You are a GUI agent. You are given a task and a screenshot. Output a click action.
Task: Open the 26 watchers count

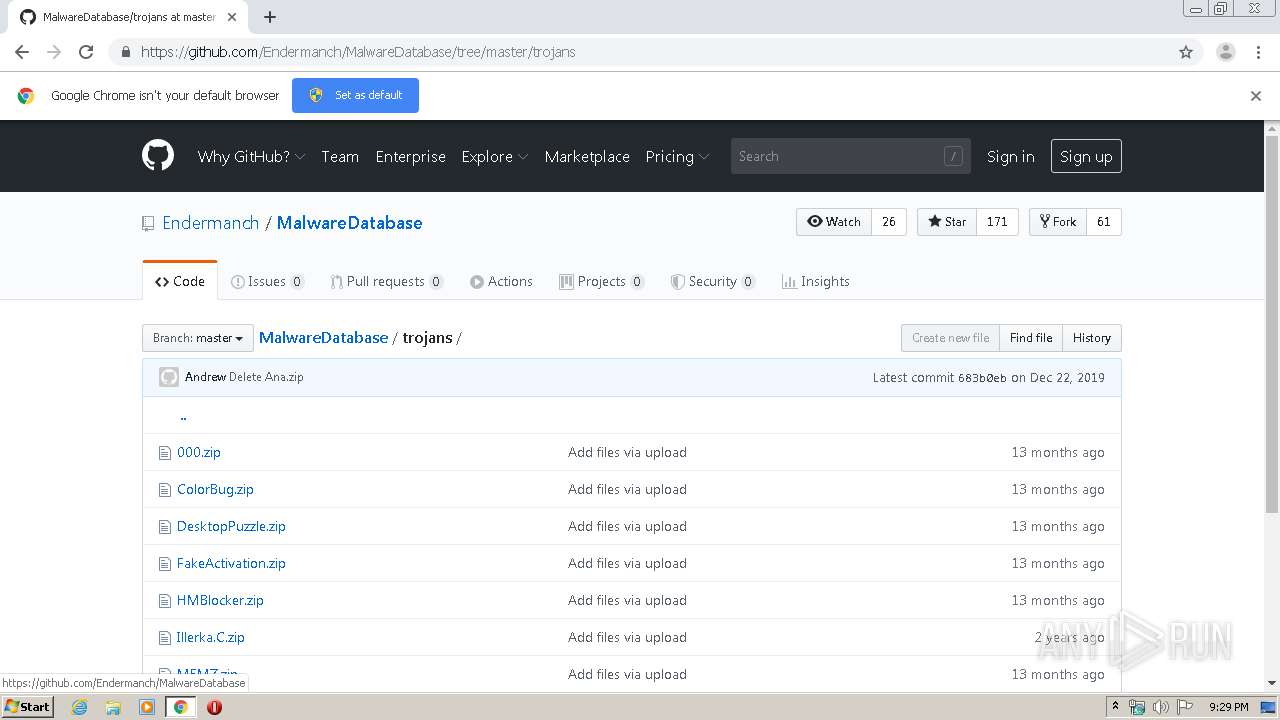click(889, 222)
